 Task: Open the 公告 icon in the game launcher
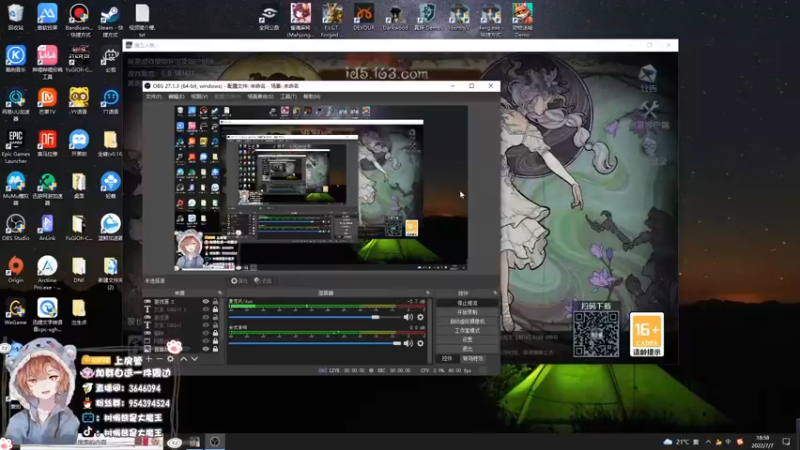[648, 78]
